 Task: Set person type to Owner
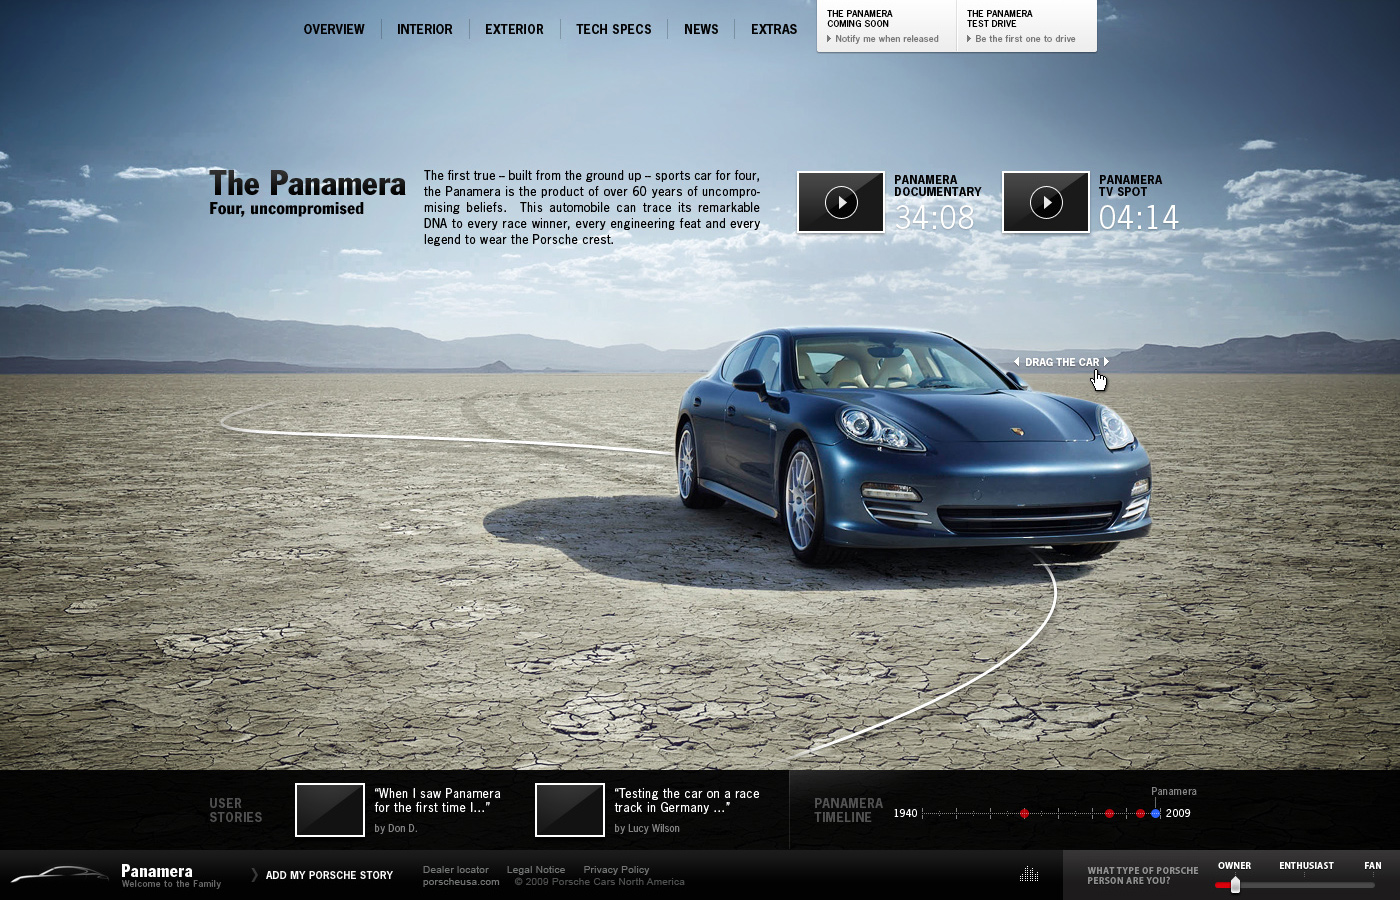1234,866
